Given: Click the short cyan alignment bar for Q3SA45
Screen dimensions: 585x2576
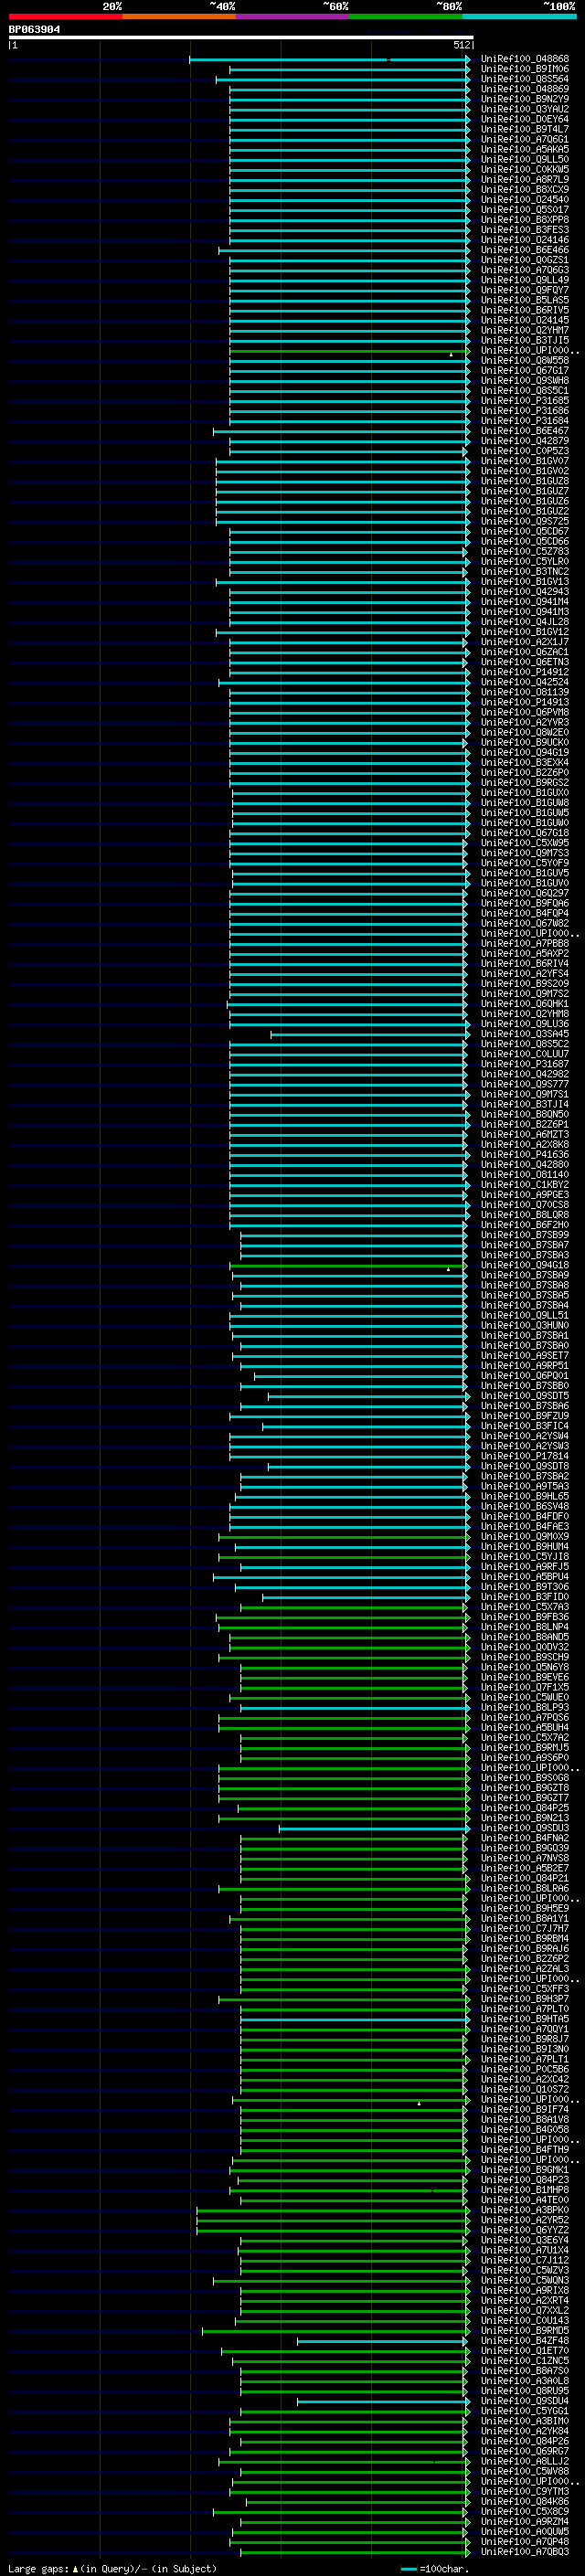Looking at the screenshot, I should pyautogui.click(x=368, y=1034).
